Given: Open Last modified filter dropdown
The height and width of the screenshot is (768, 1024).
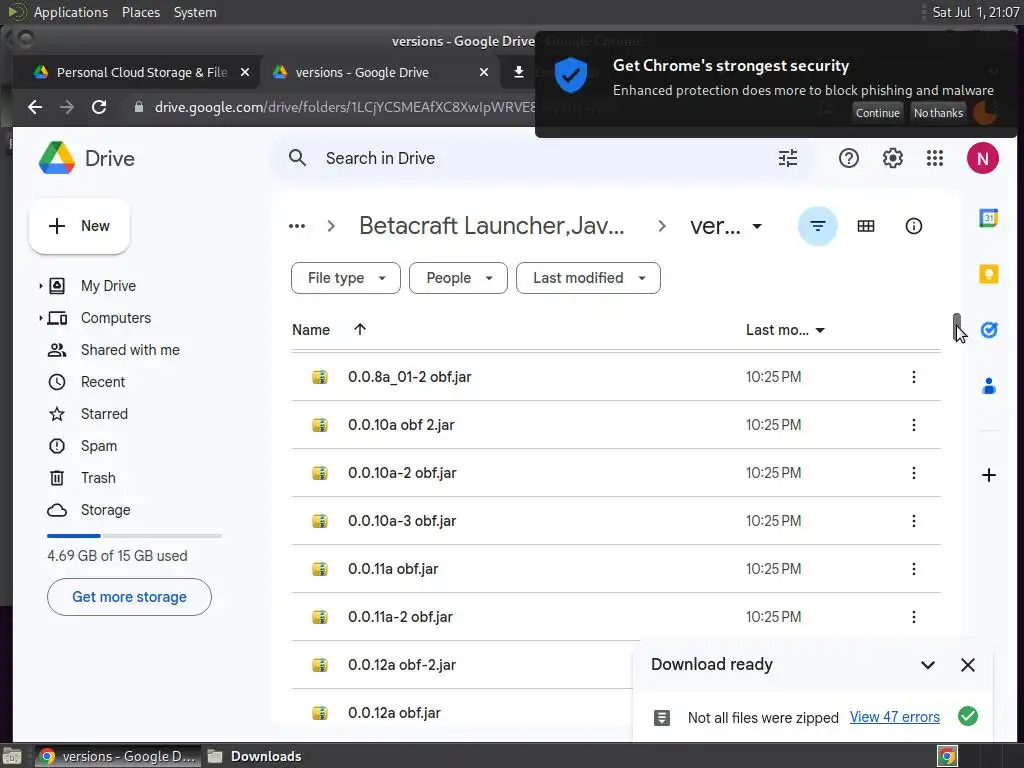Looking at the screenshot, I should pos(588,278).
